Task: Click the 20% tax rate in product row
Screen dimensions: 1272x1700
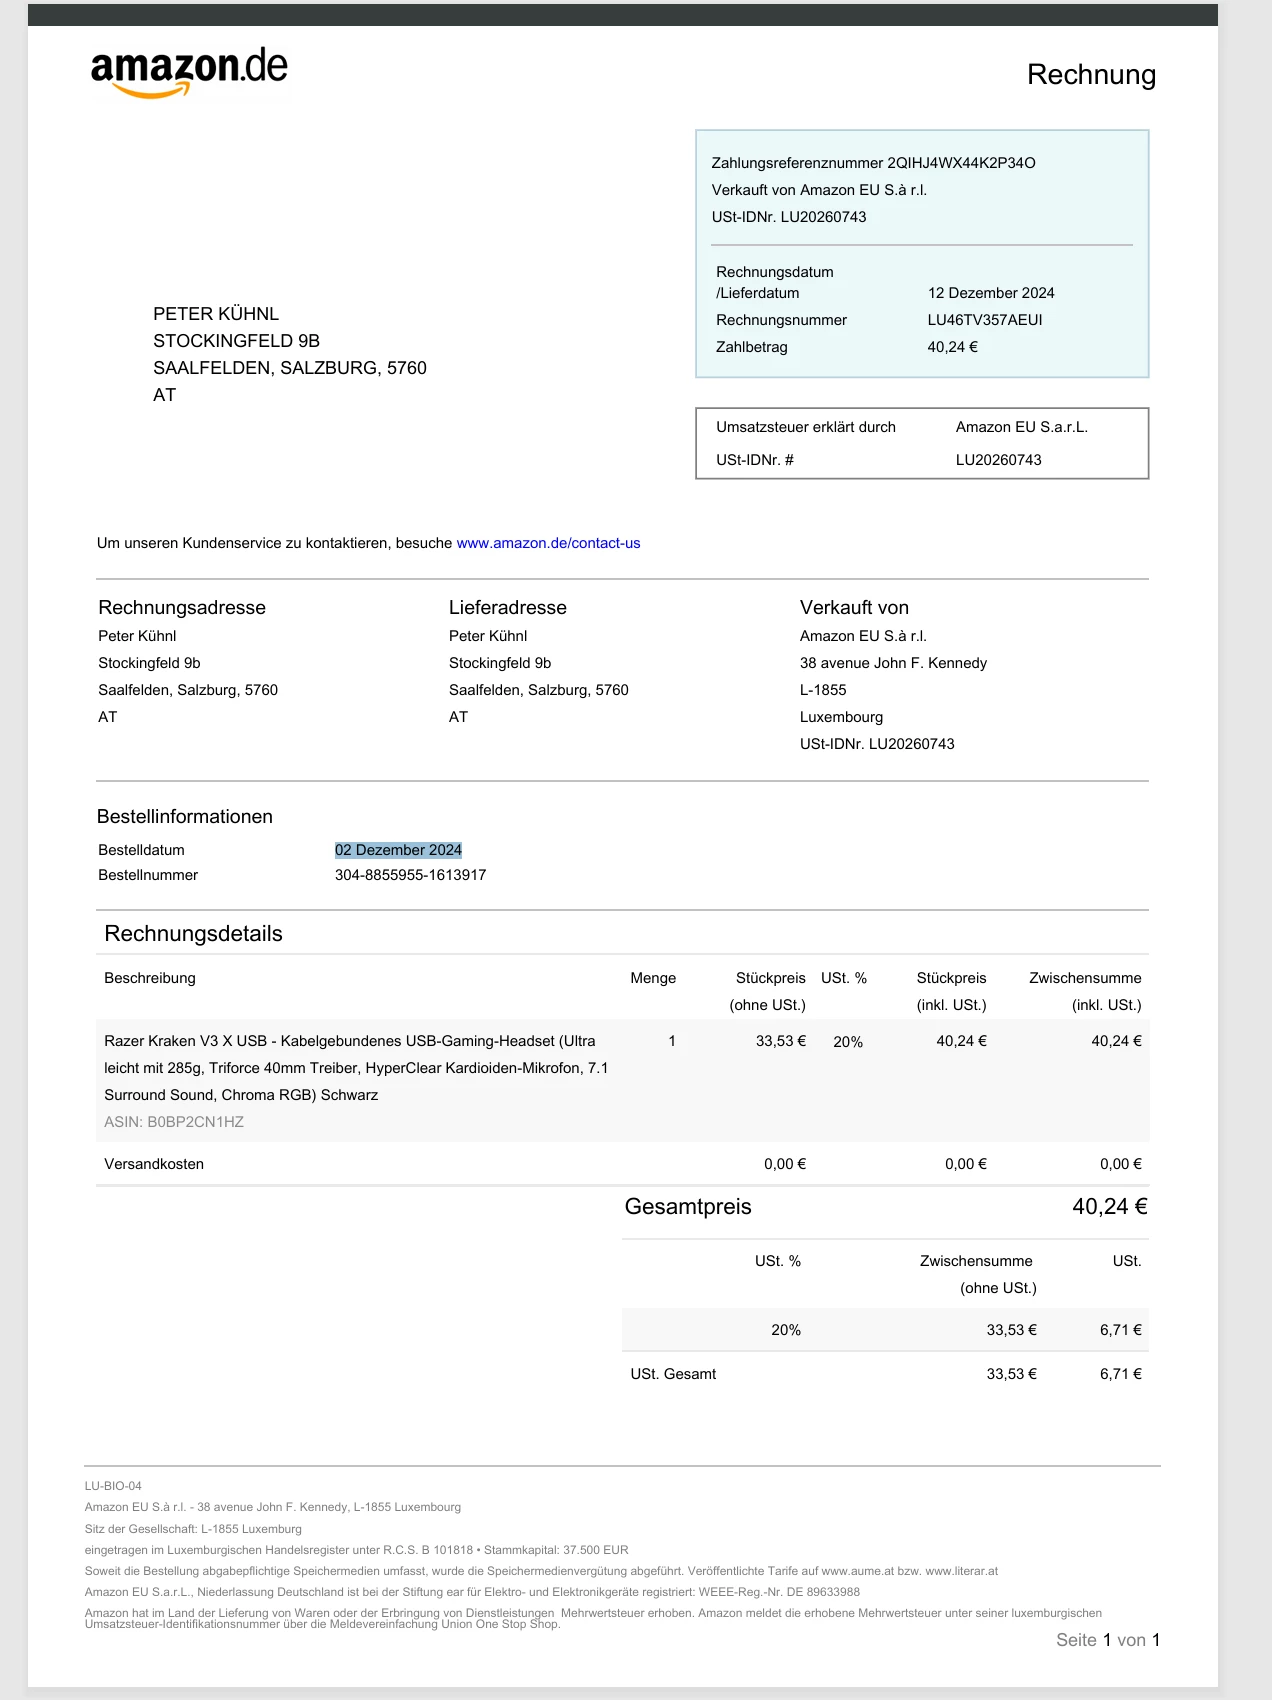Action: [848, 1042]
